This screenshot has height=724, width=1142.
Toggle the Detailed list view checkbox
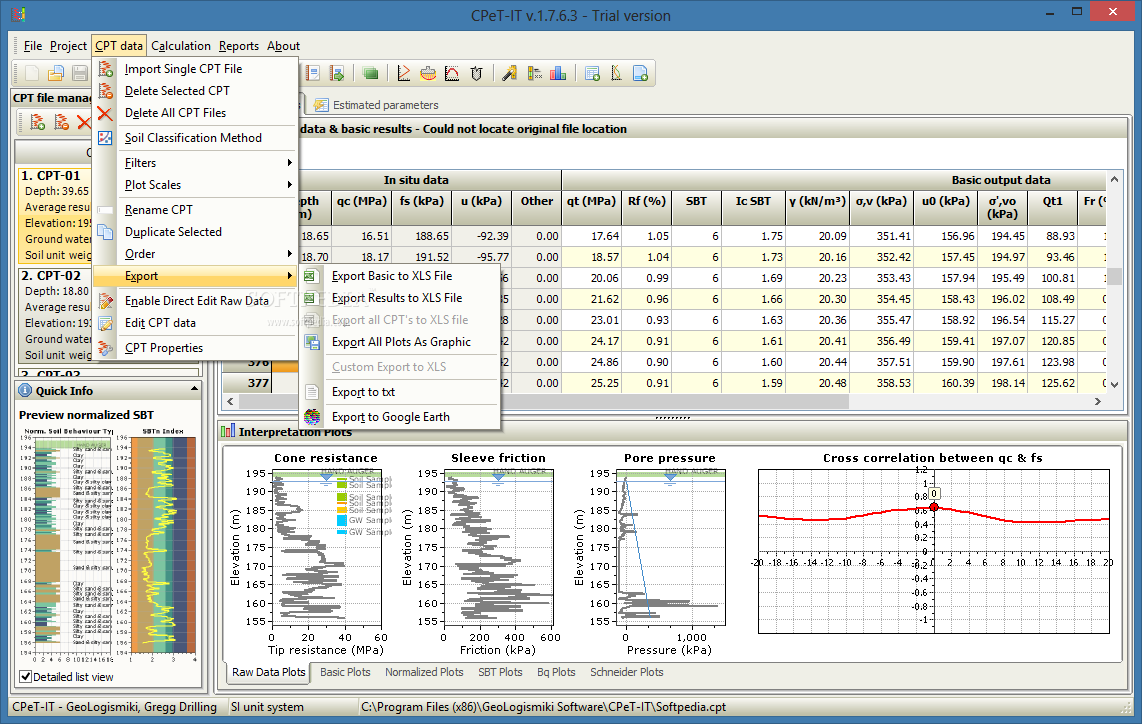[25, 677]
